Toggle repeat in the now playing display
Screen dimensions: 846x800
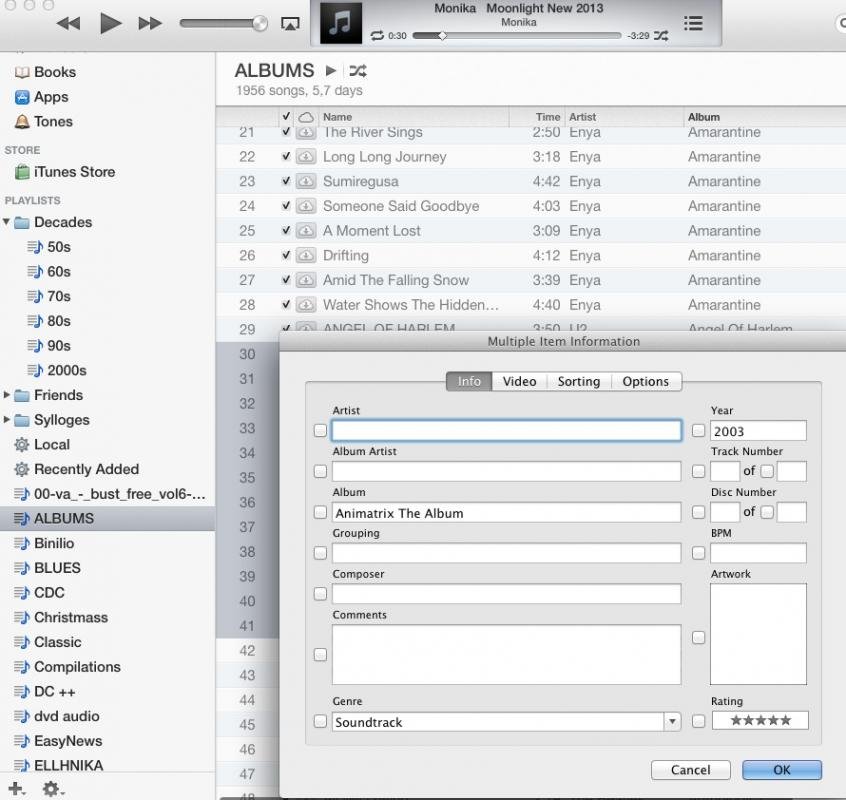(x=377, y=36)
